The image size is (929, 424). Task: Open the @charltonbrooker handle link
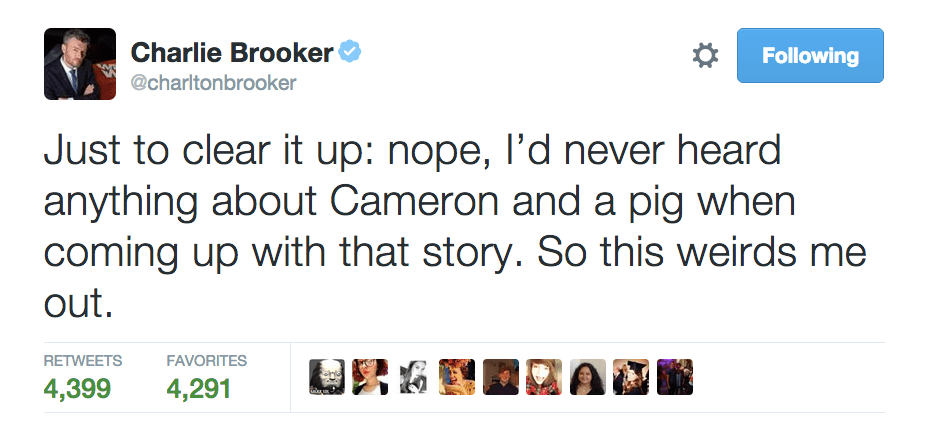pyautogui.click(x=213, y=83)
